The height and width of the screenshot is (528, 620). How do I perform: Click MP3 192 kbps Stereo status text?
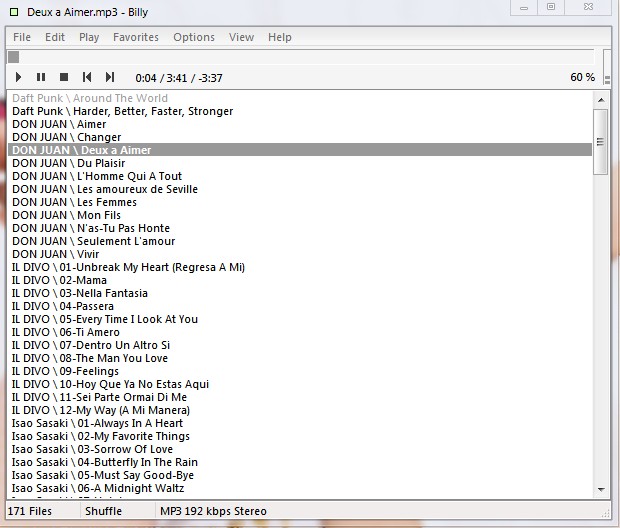[x=213, y=511]
